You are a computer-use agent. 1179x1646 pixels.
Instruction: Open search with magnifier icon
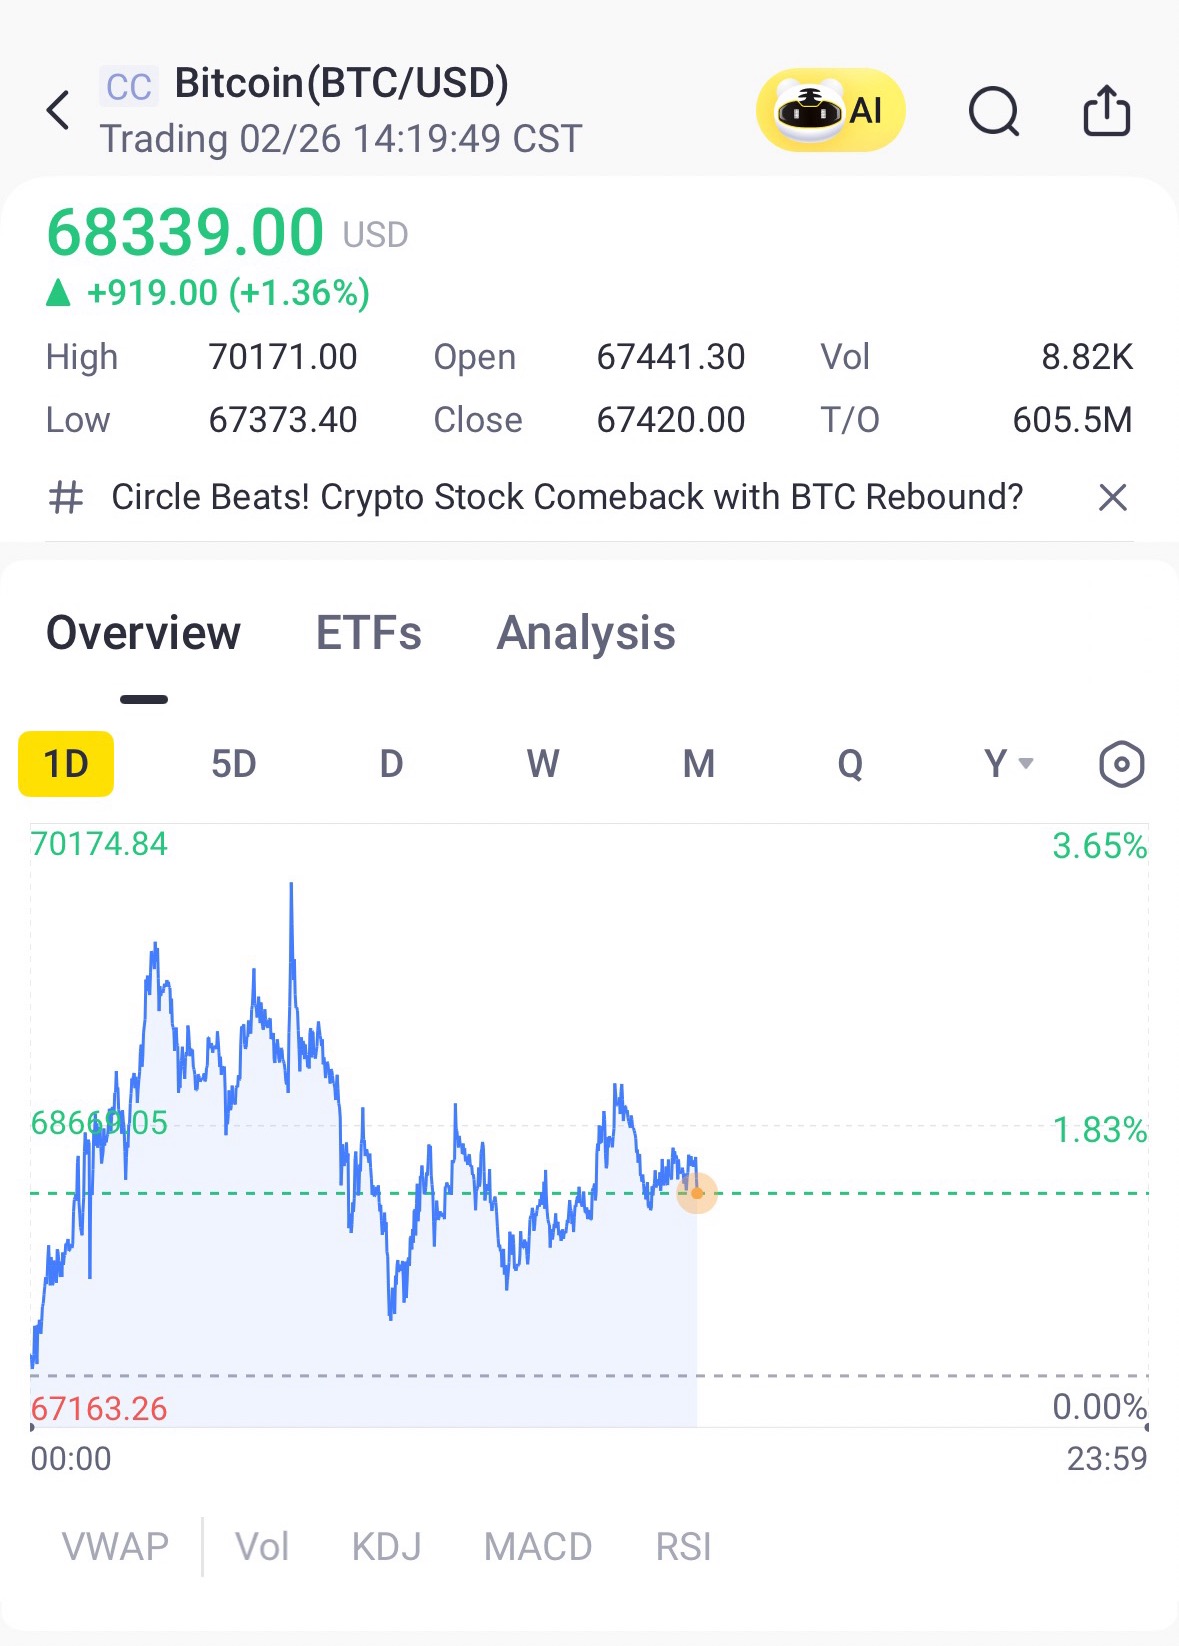point(993,110)
